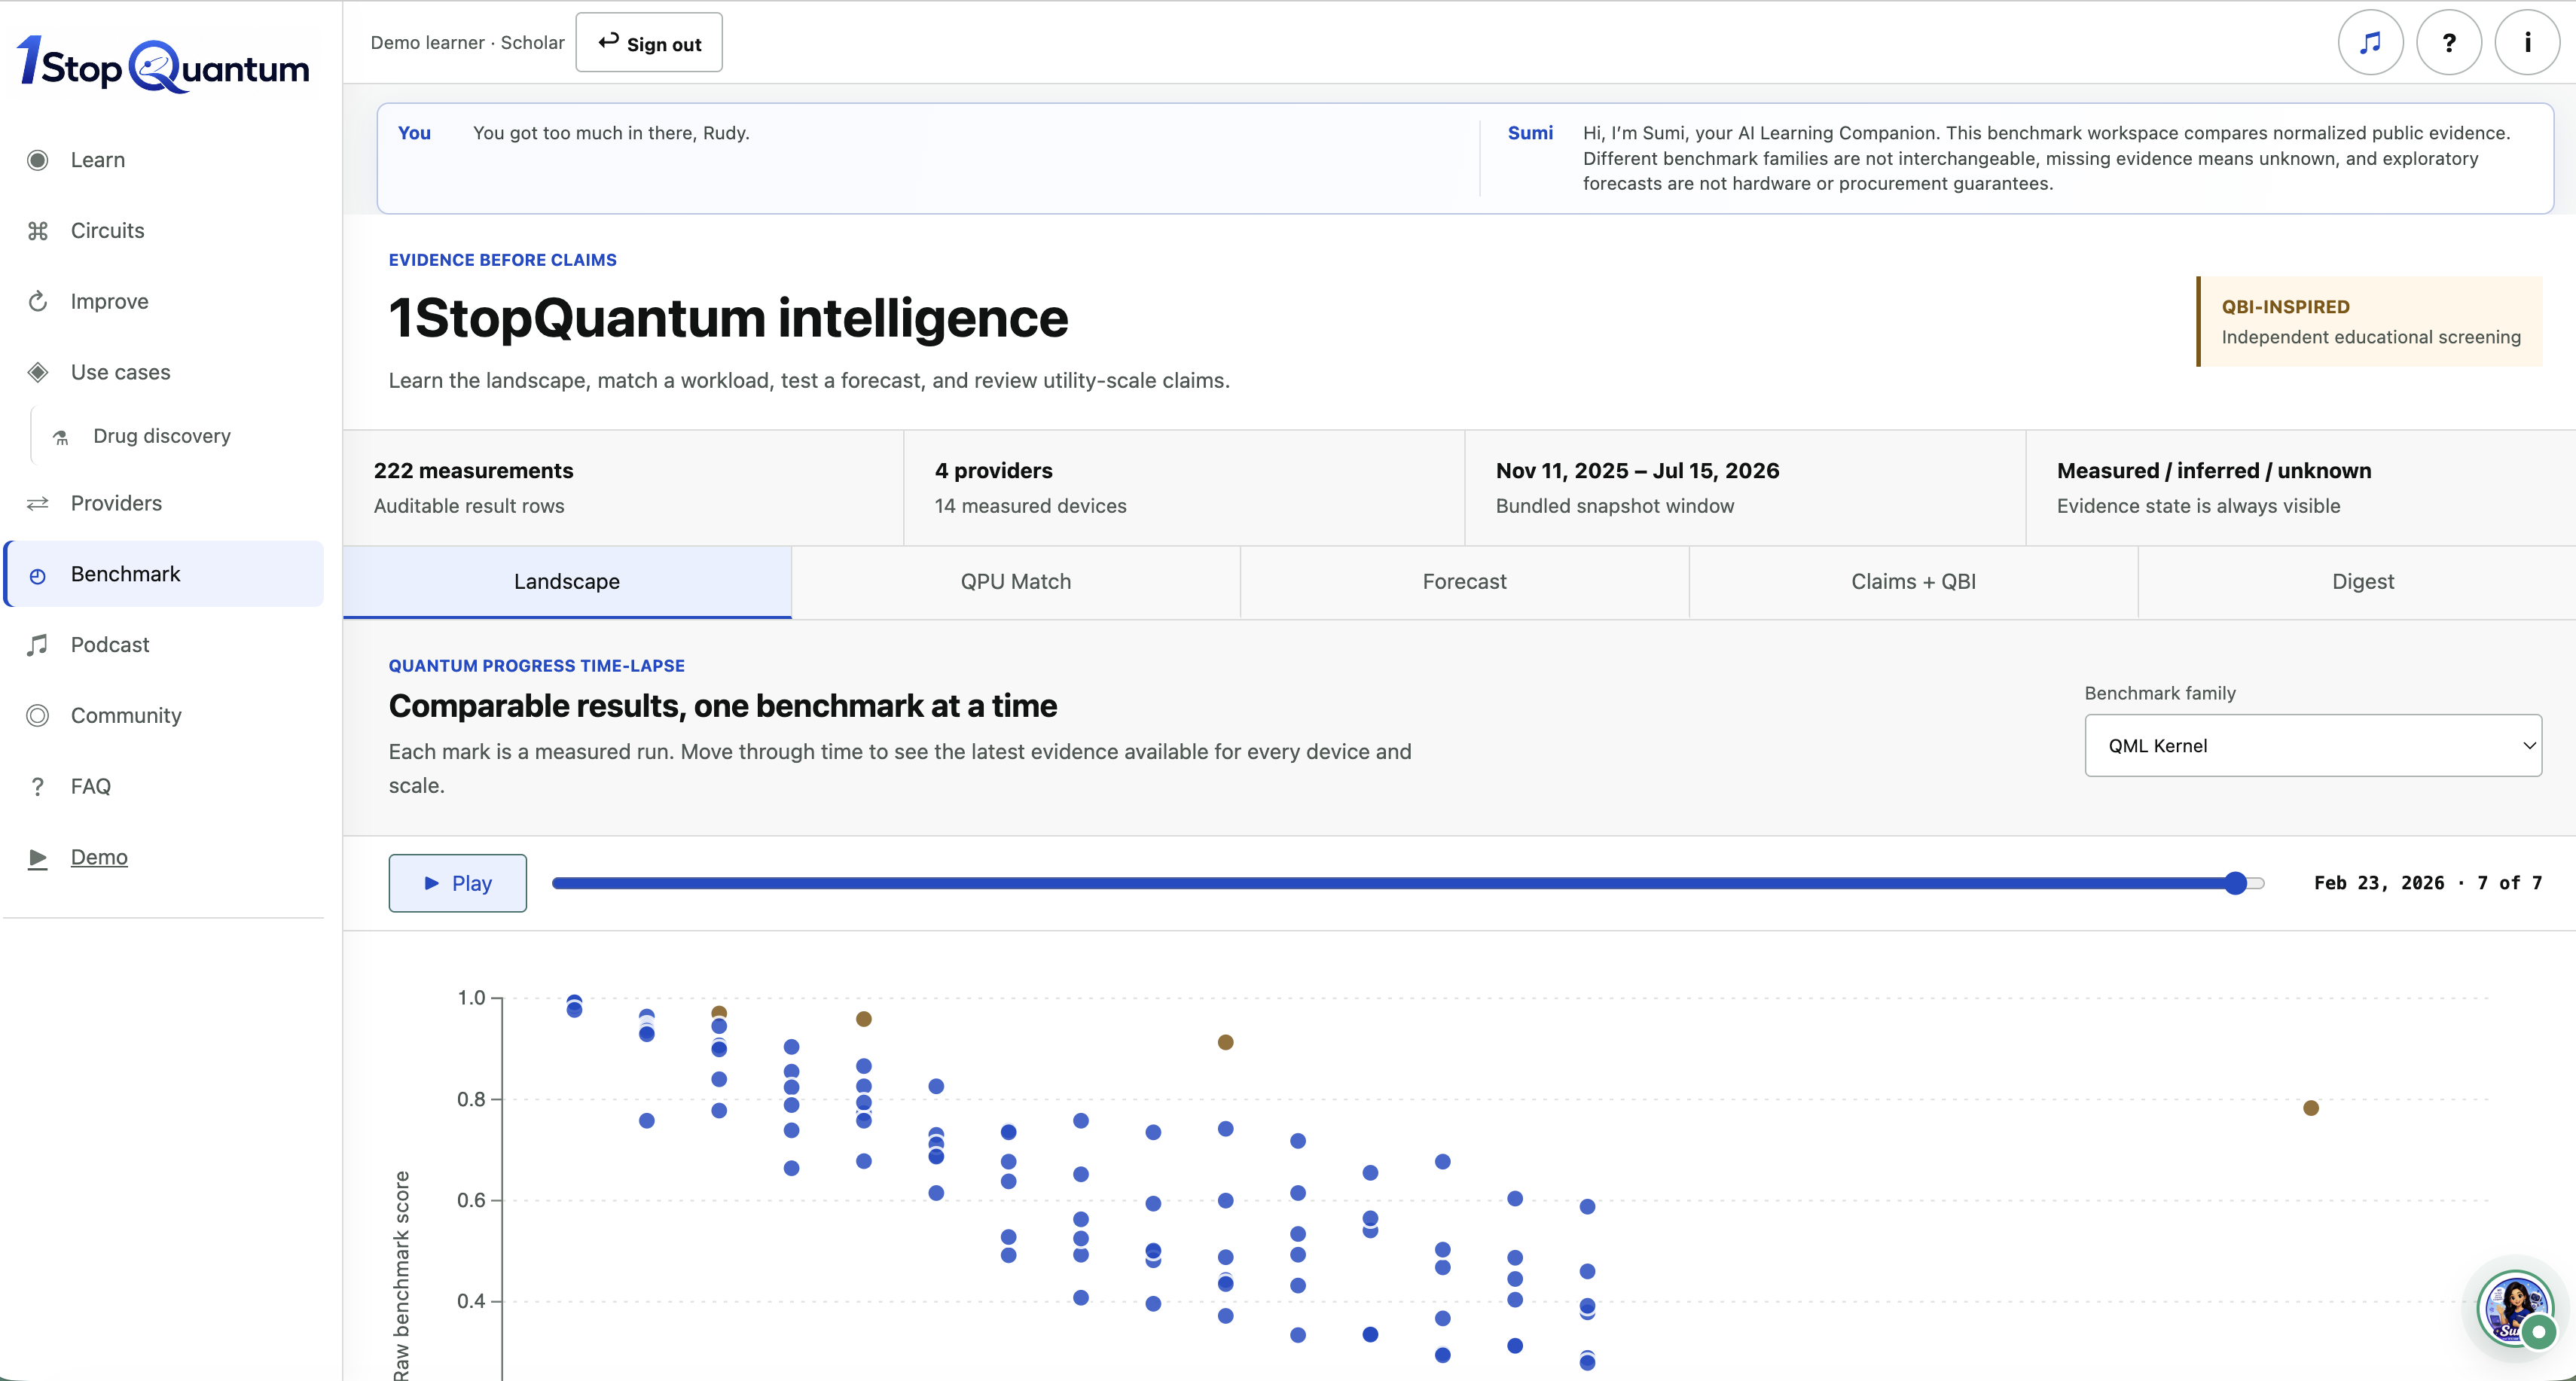Screen dimensions: 2576x1381
Task: Click the "EVIDENCE BEFORE CLAIMS" label
Action: [503, 260]
